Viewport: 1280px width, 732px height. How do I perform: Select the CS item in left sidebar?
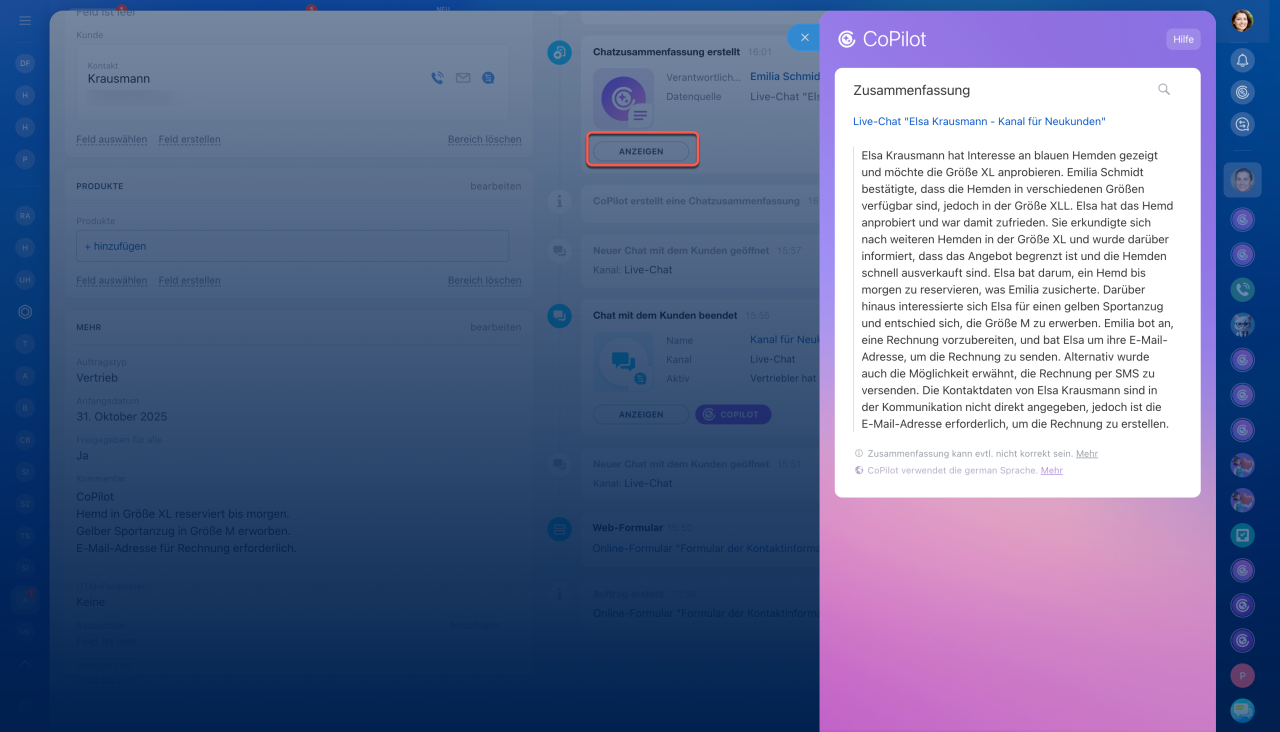pos(25,439)
